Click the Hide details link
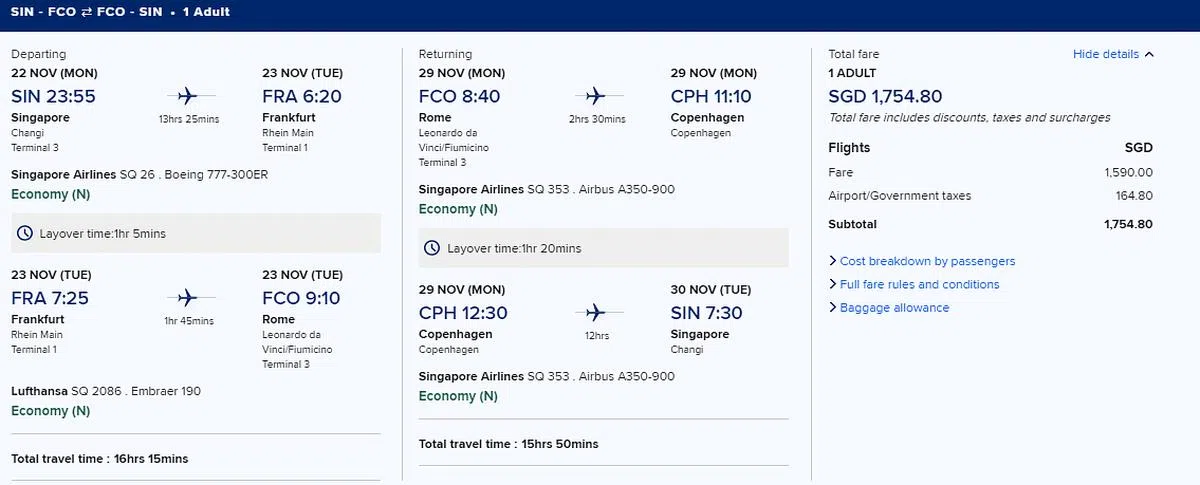The width and height of the screenshot is (1200, 485). point(1105,54)
